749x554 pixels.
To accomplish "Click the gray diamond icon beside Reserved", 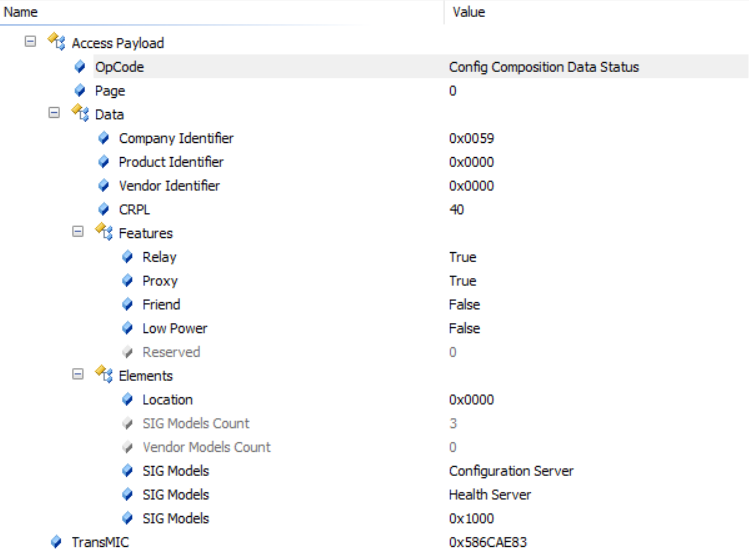I will coord(127,352).
